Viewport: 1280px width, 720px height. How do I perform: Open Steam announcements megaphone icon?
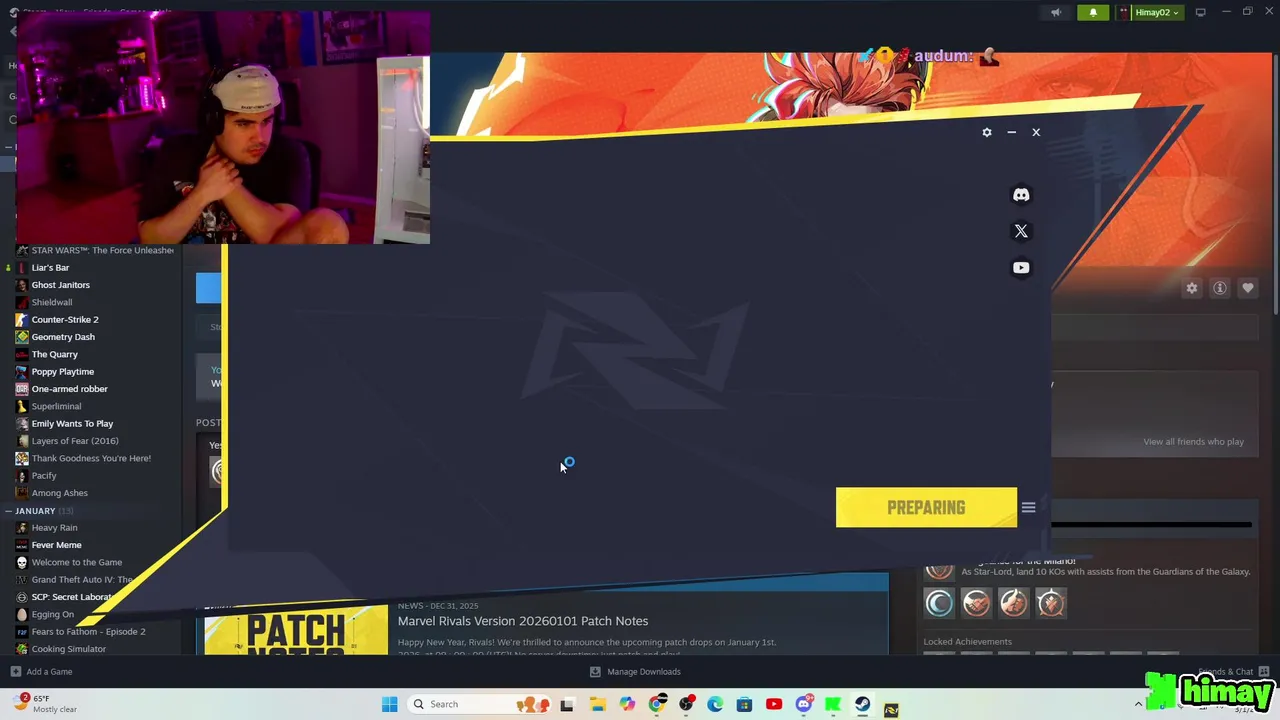[1055, 12]
